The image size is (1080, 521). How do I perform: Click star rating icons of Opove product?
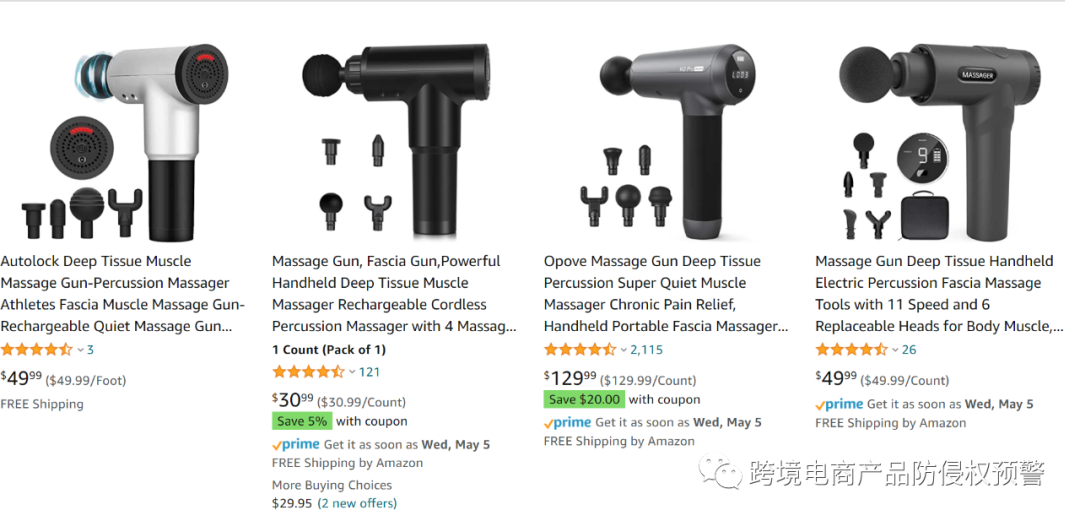pyautogui.click(x=580, y=349)
